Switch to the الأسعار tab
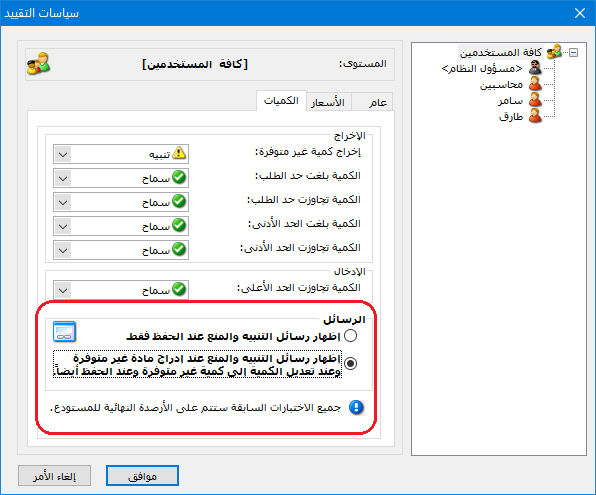 click(328, 102)
